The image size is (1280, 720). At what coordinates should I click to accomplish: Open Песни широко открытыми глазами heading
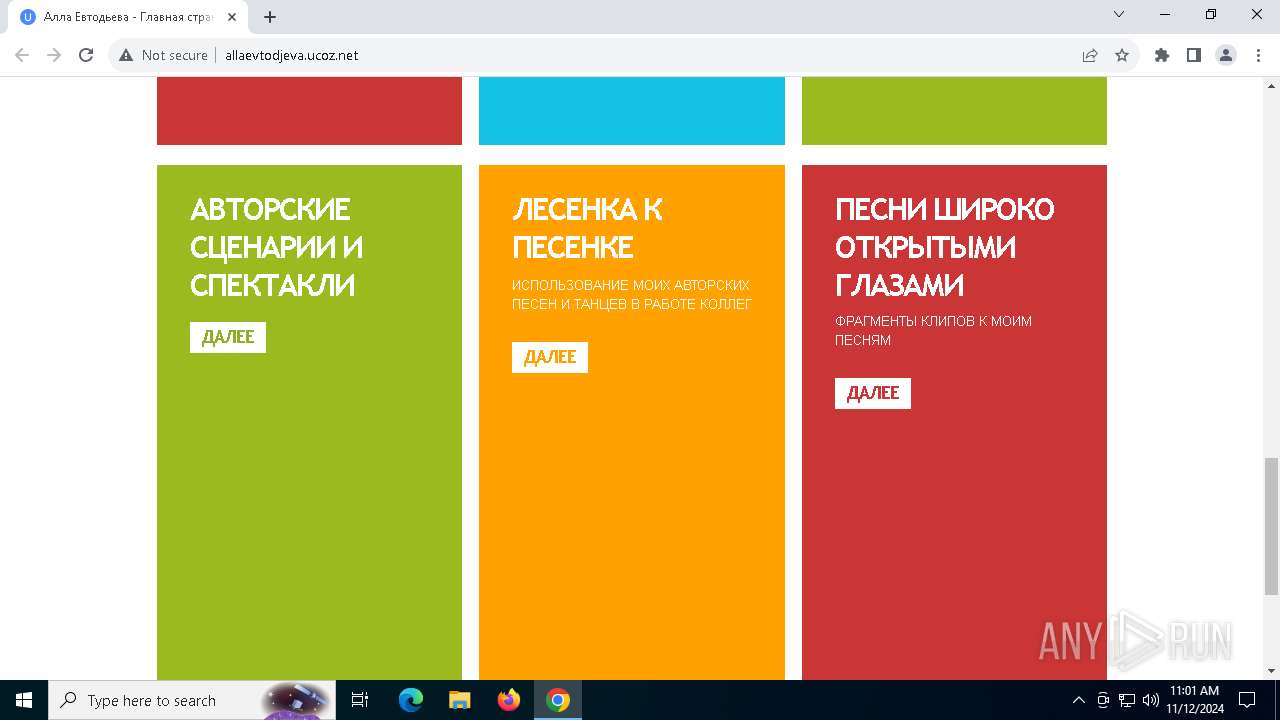click(x=945, y=247)
